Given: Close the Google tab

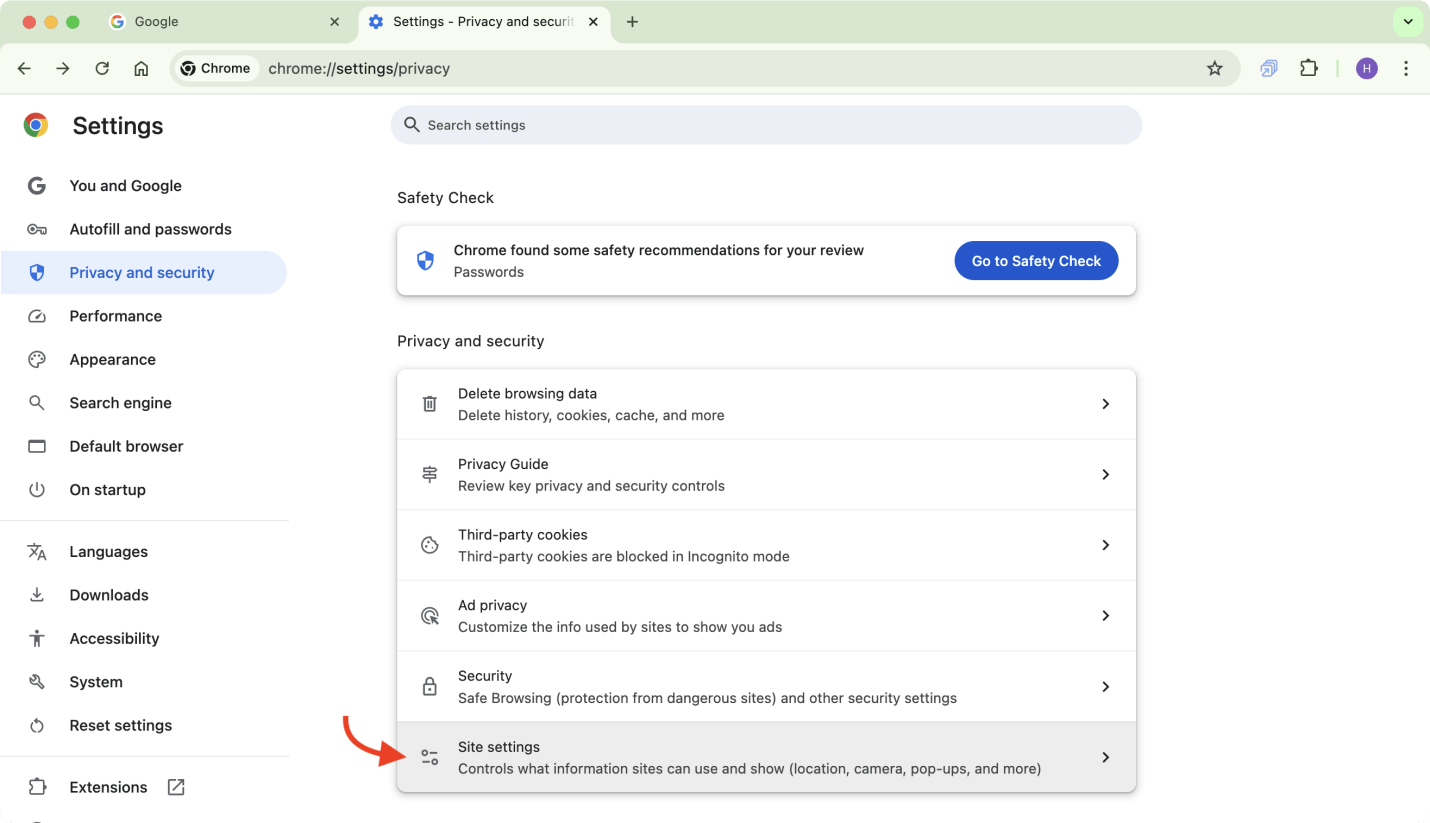Looking at the screenshot, I should pyautogui.click(x=335, y=22).
